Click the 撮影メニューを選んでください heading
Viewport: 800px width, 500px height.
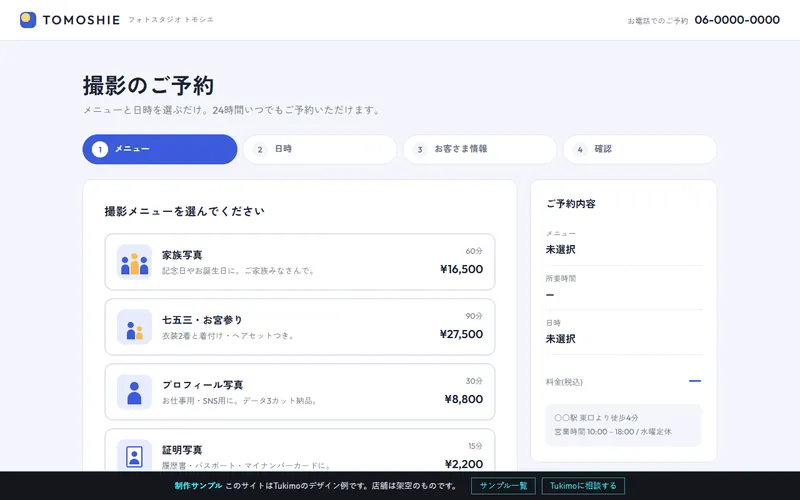point(185,211)
